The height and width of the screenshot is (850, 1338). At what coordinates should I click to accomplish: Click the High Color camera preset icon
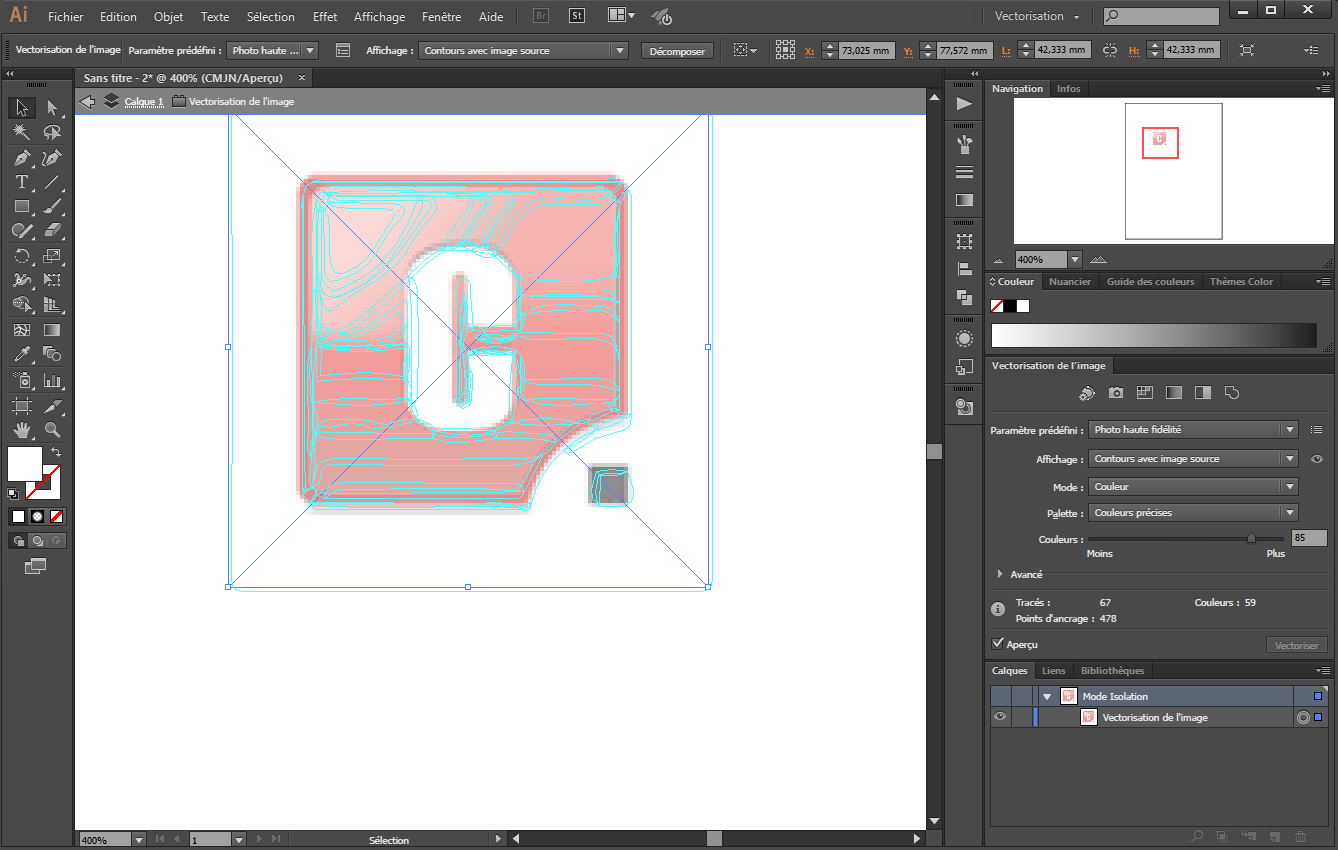point(1116,393)
